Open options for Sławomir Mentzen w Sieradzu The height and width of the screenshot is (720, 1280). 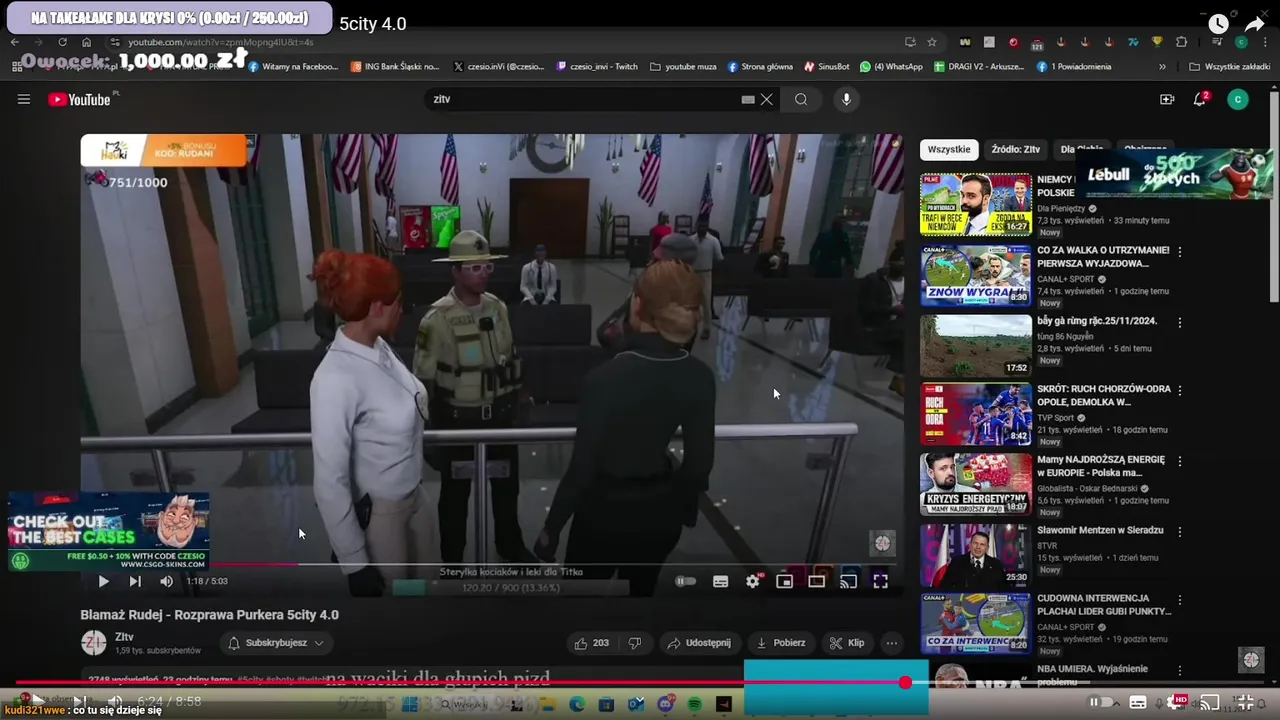click(1180, 531)
